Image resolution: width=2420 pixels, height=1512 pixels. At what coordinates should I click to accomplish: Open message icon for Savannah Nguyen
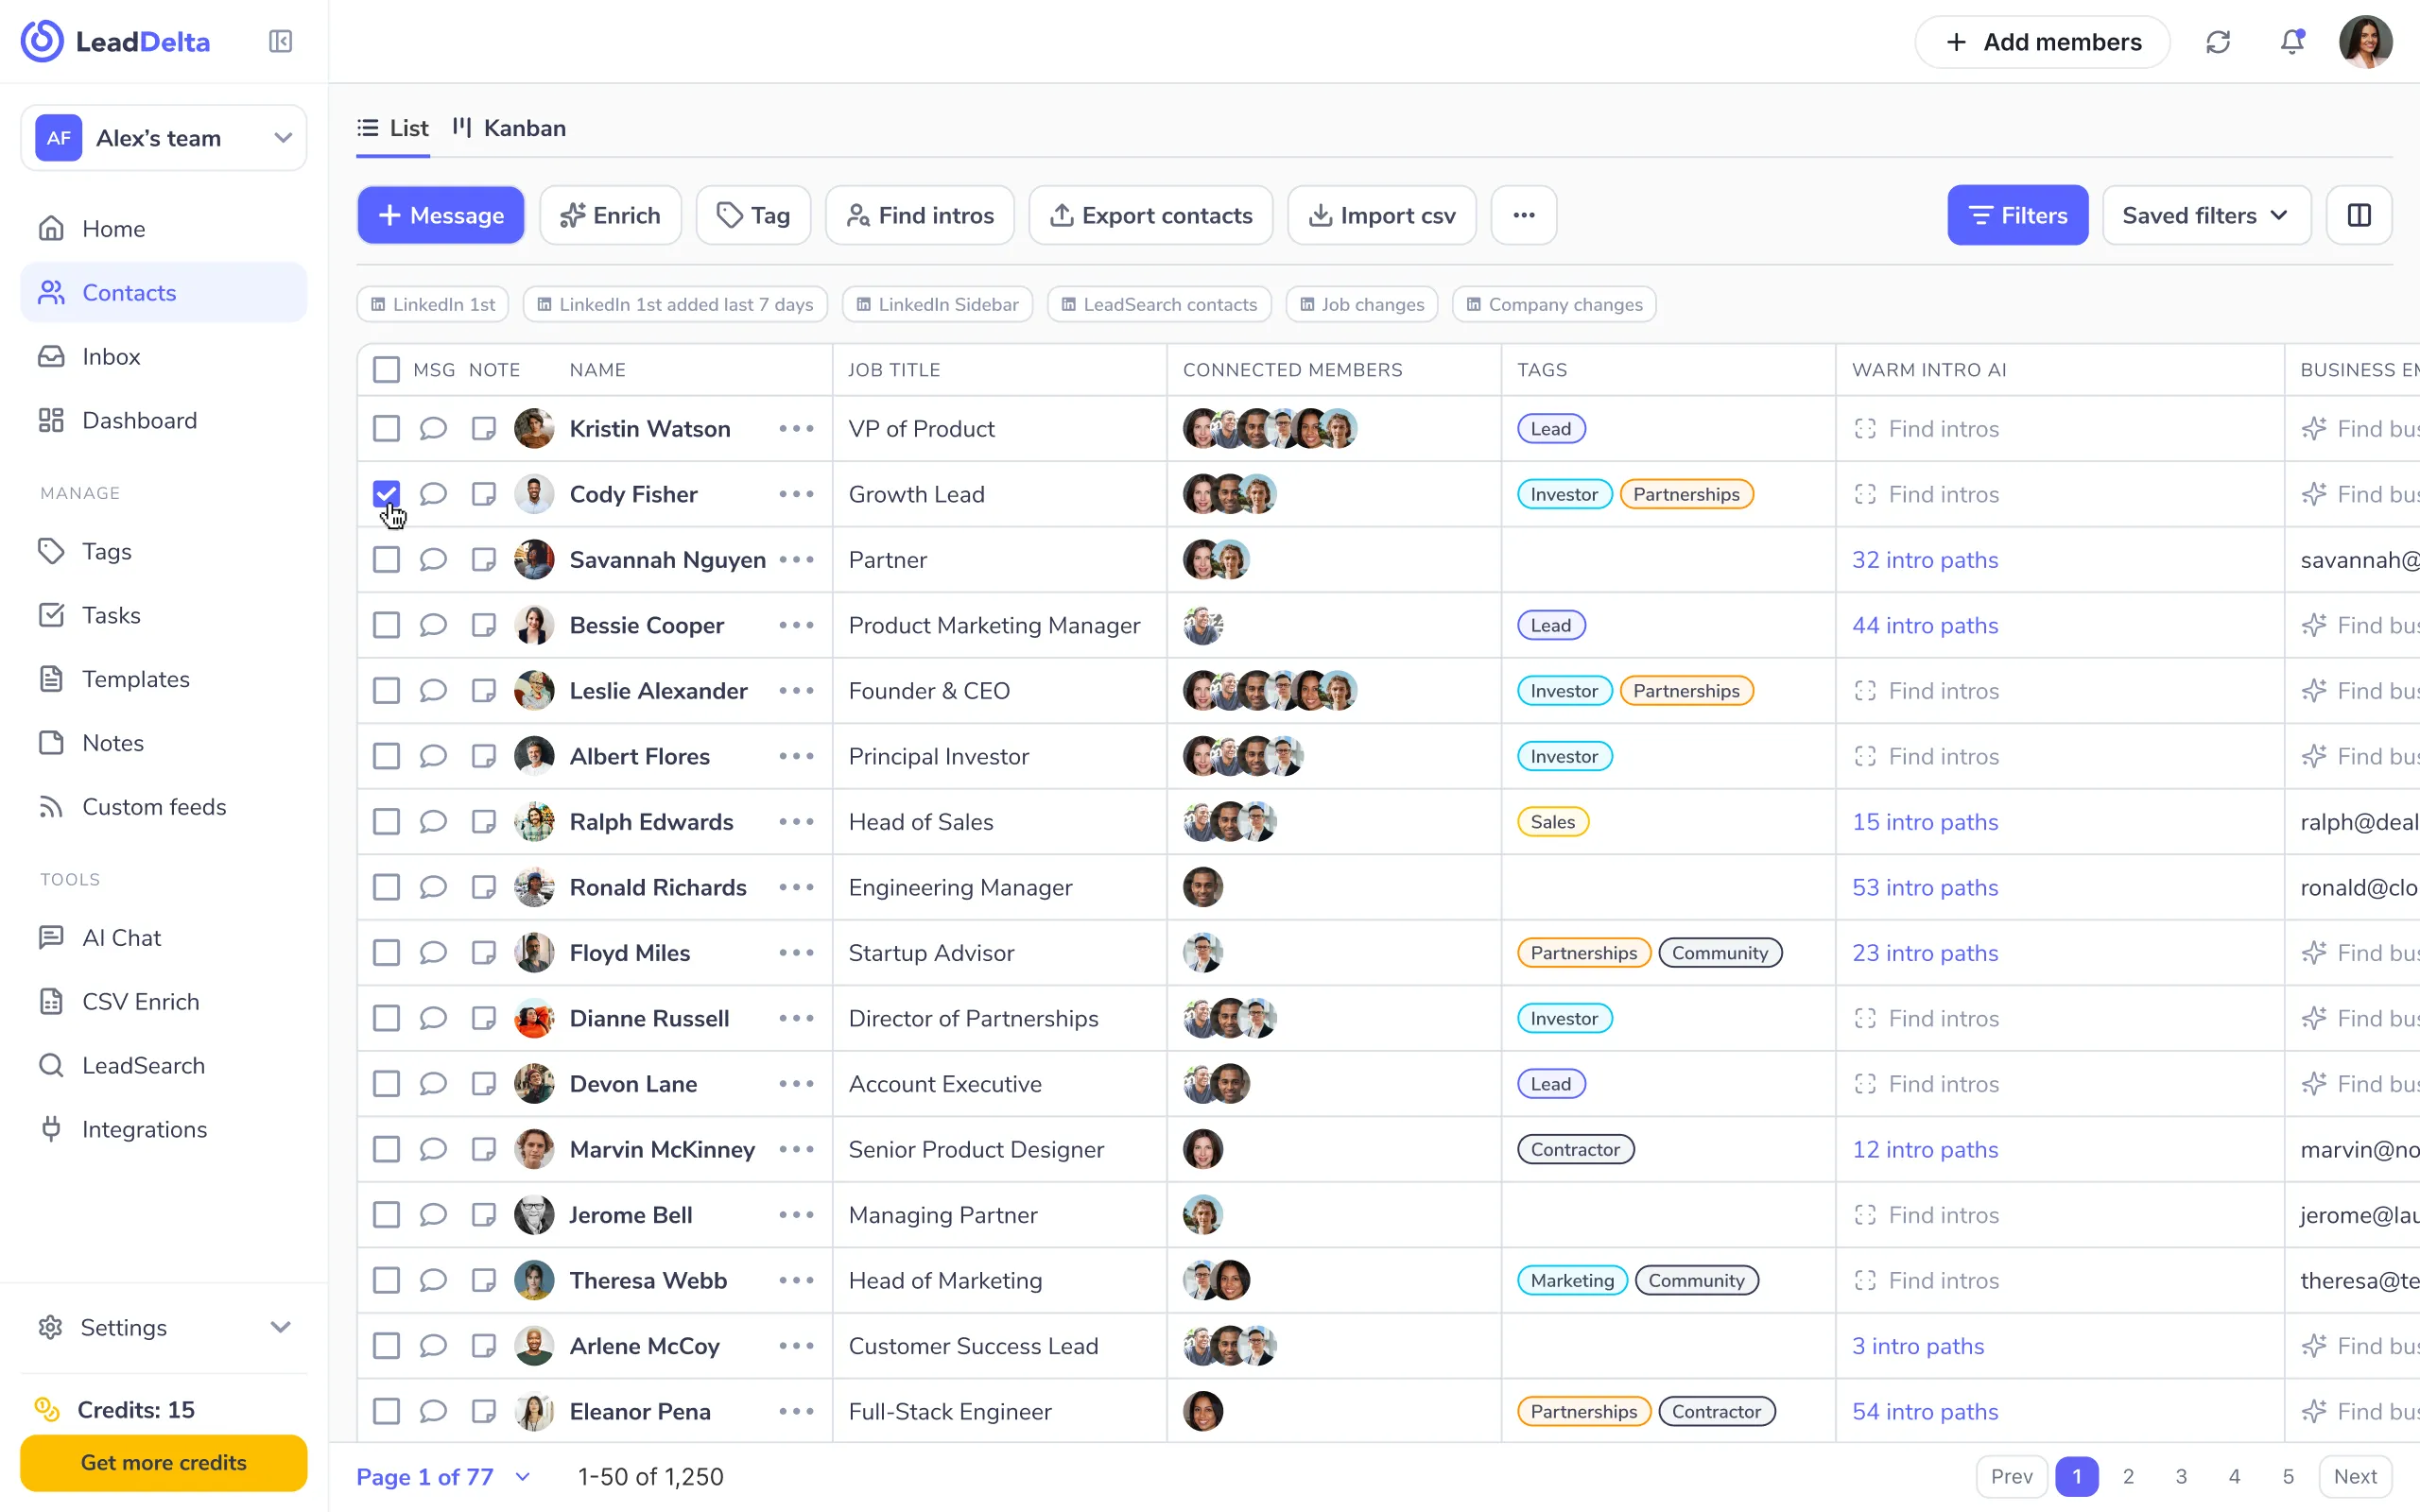click(432, 560)
